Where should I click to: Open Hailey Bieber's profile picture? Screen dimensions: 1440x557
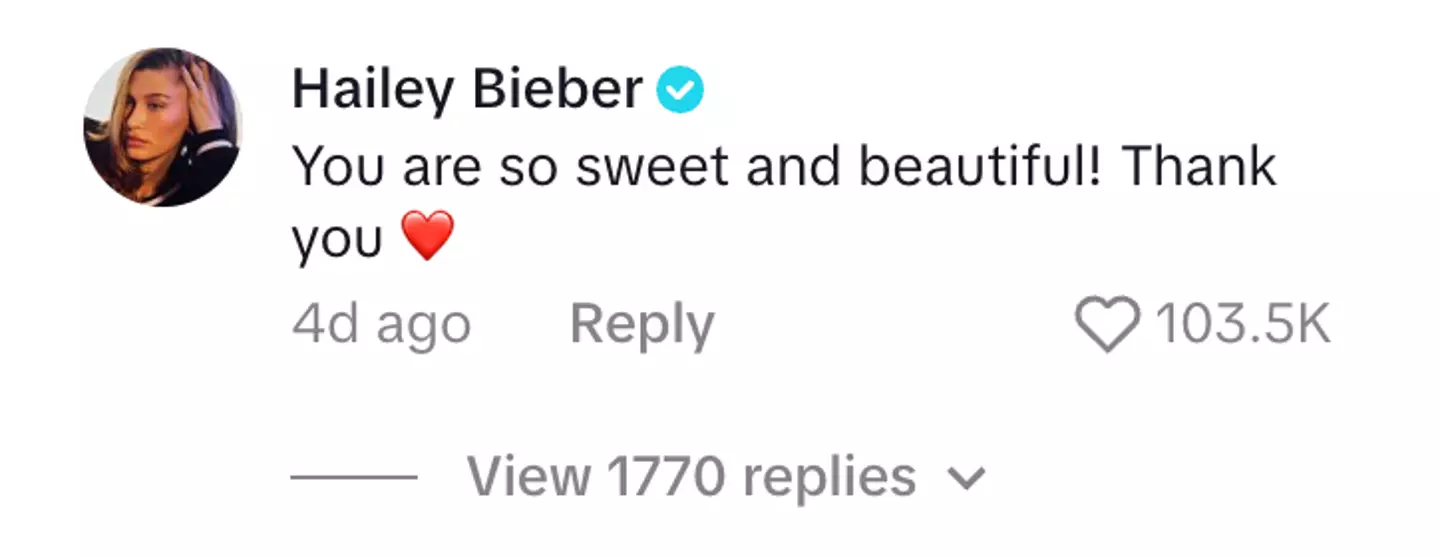tap(162, 127)
